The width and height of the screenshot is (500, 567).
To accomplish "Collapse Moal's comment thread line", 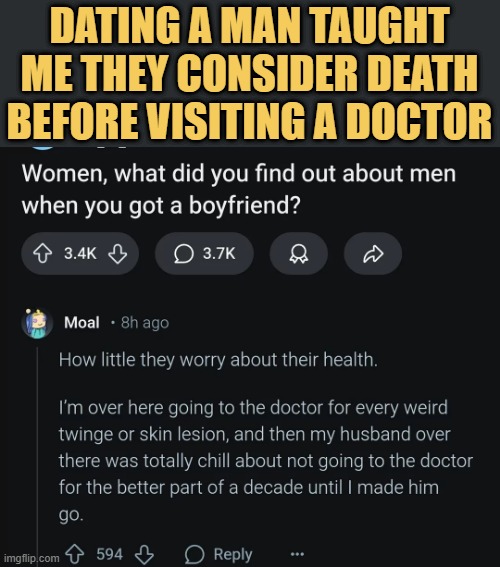I will point(38,452).
